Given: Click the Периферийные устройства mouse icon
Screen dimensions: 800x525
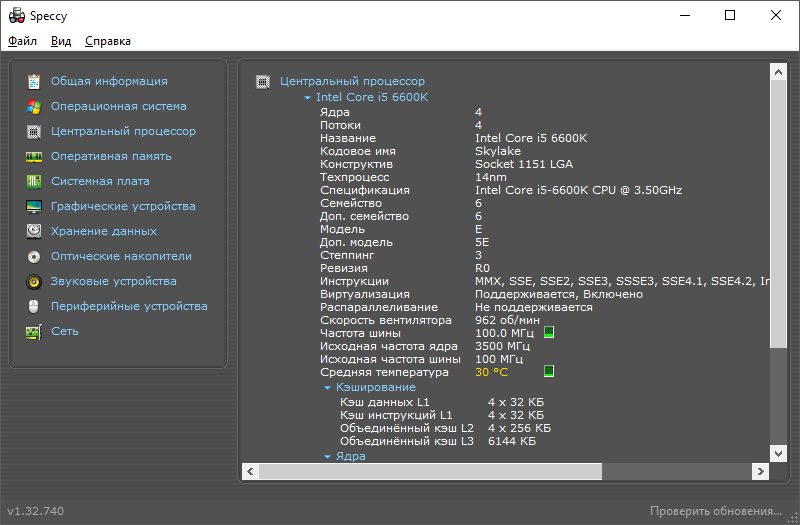Looking at the screenshot, I should click(x=34, y=307).
